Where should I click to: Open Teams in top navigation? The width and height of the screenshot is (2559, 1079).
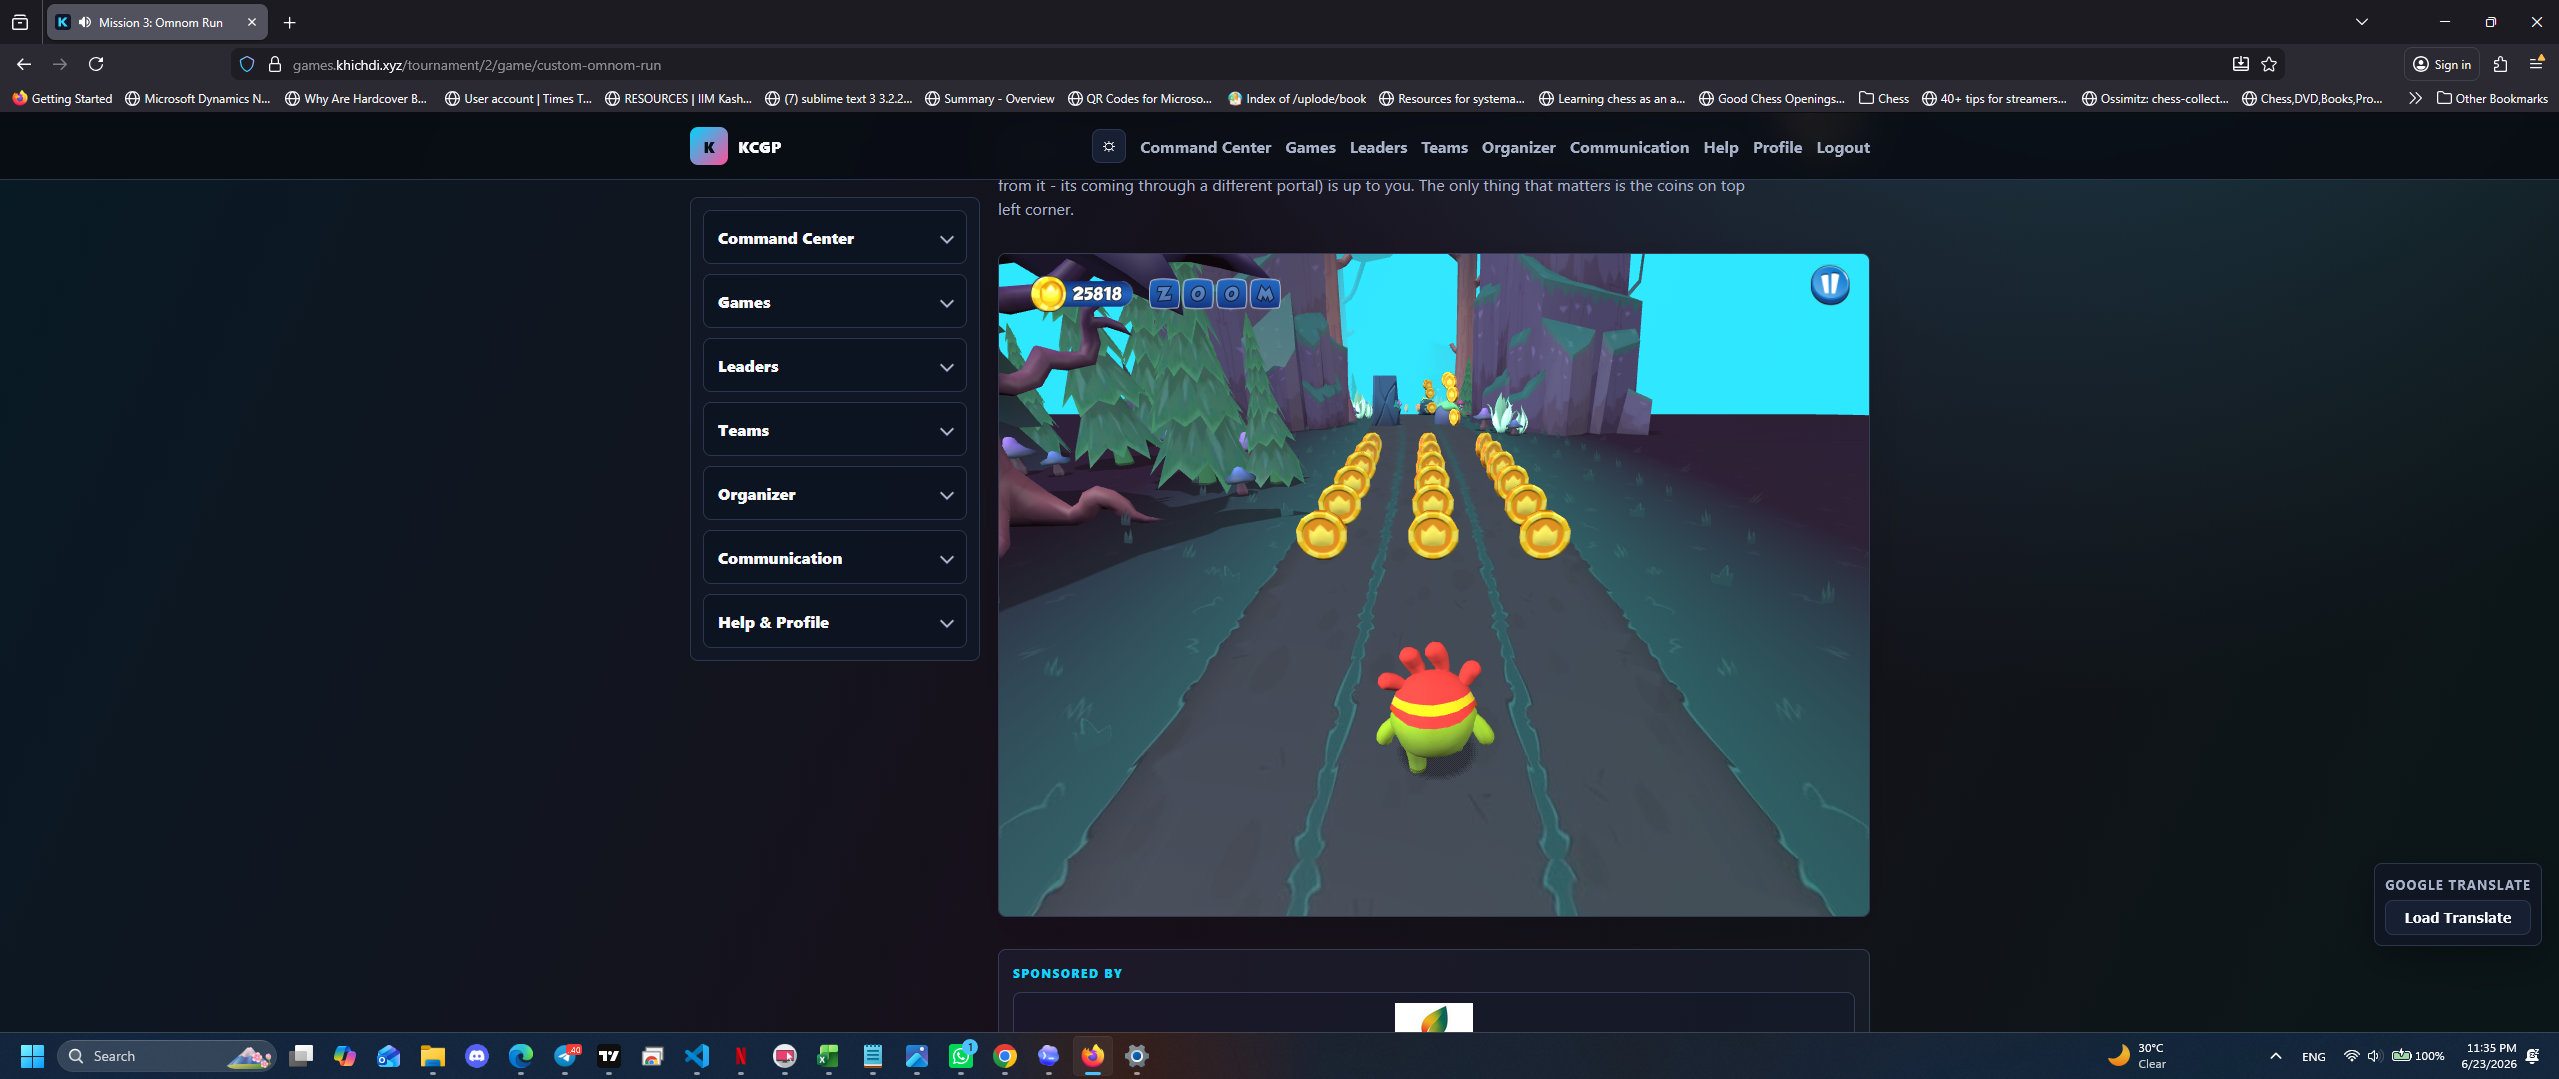pyautogui.click(x=1444, y=147)
